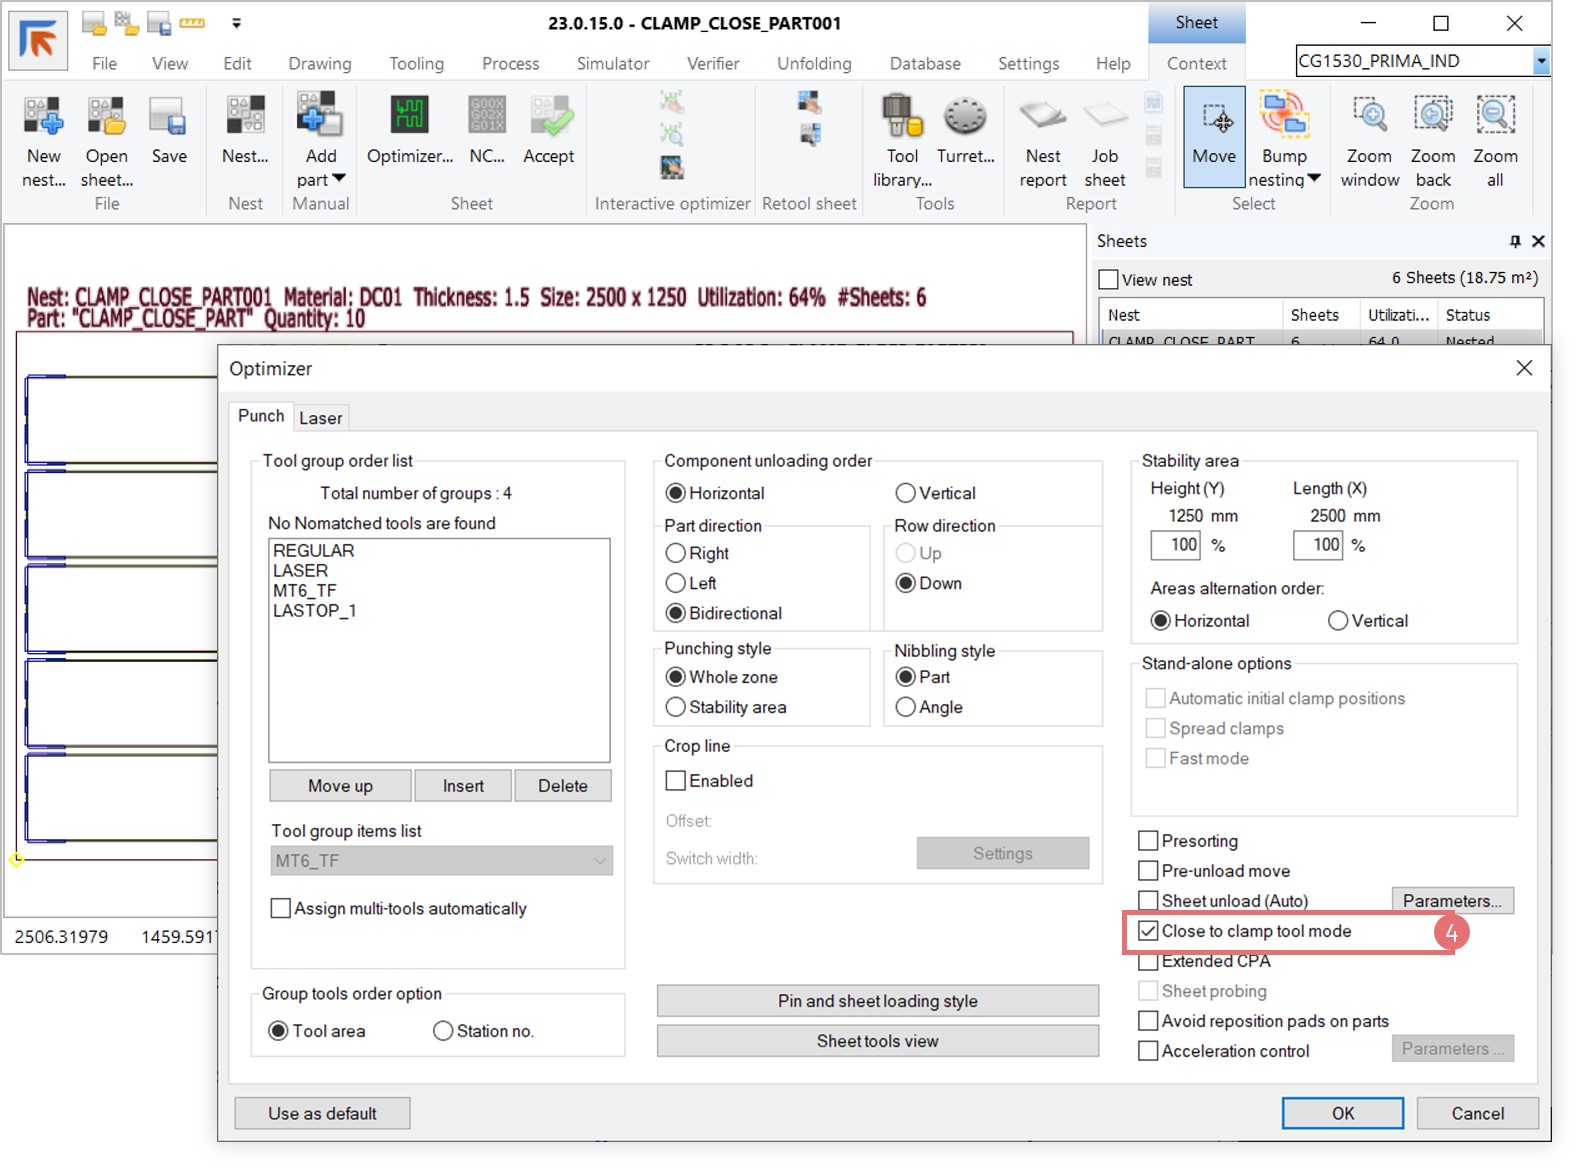1584x1174 pixels.
Task: Open the Tool library icon
Action: 902,118
